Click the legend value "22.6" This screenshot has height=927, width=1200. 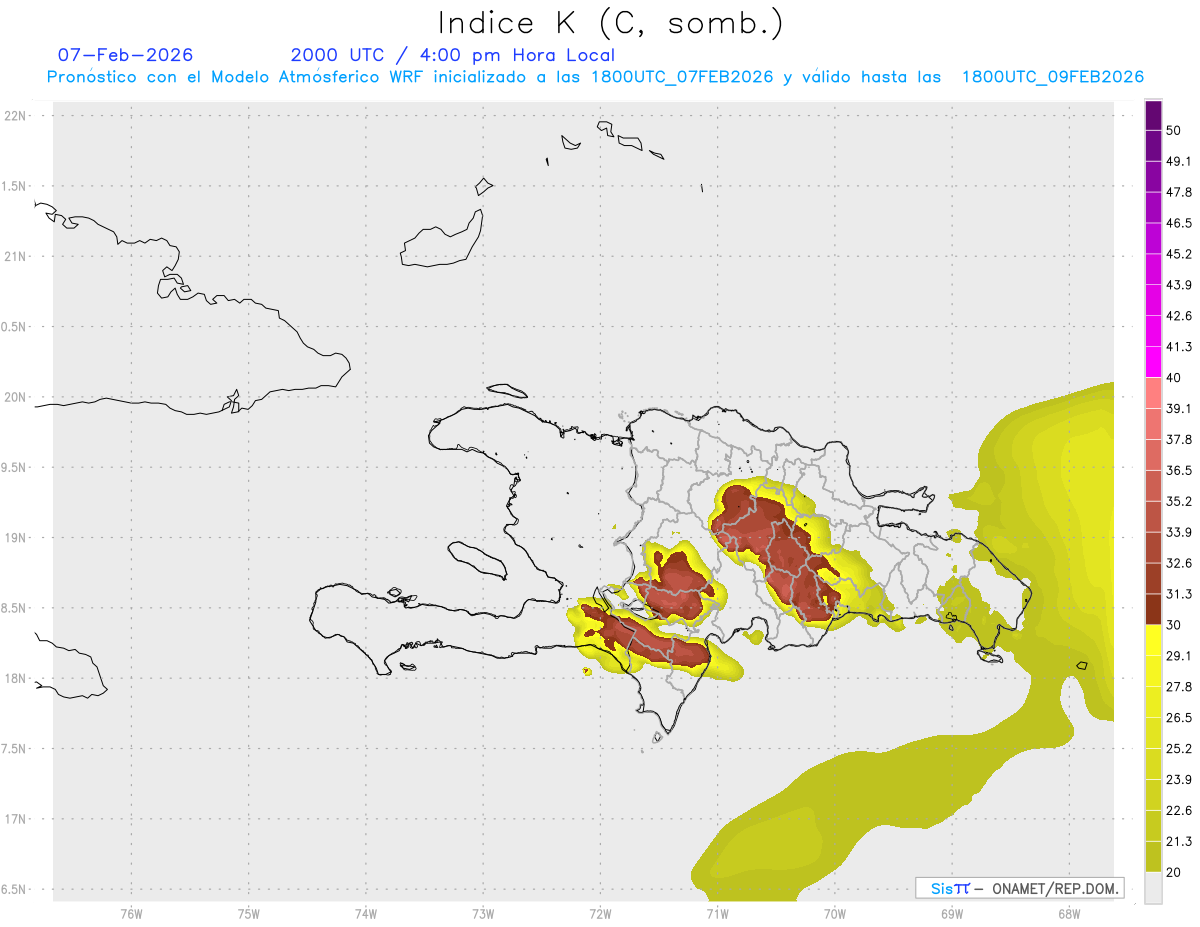point(1180,812)
